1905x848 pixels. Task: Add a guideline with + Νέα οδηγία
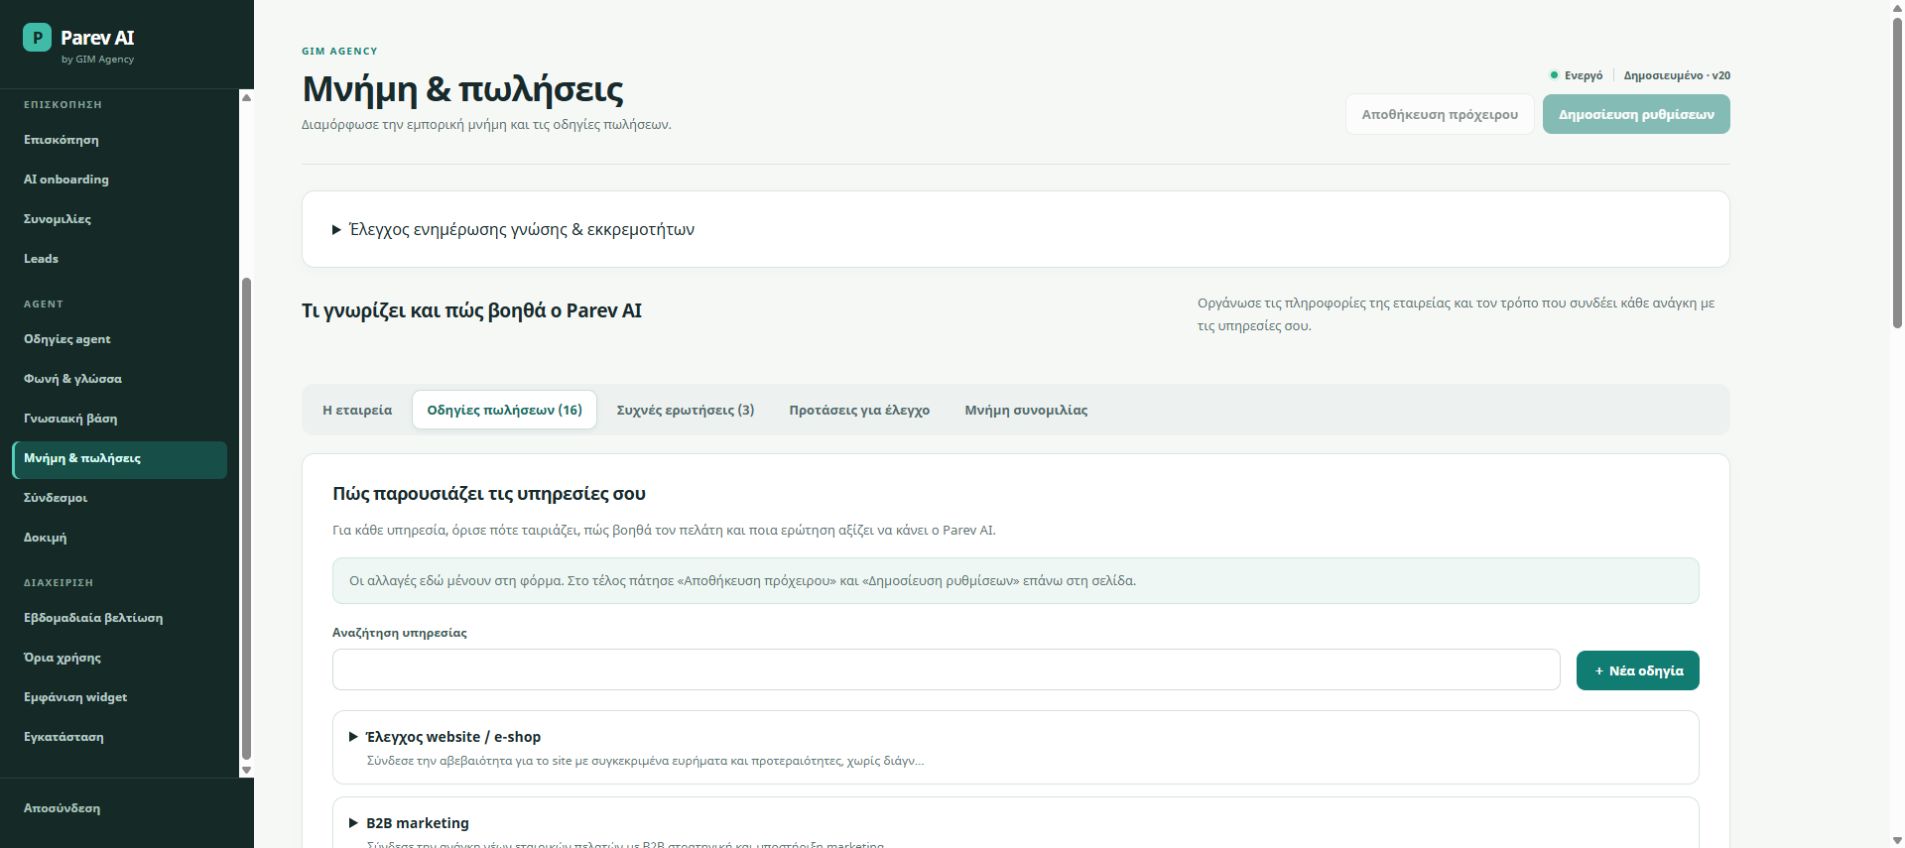[1637, 671]
